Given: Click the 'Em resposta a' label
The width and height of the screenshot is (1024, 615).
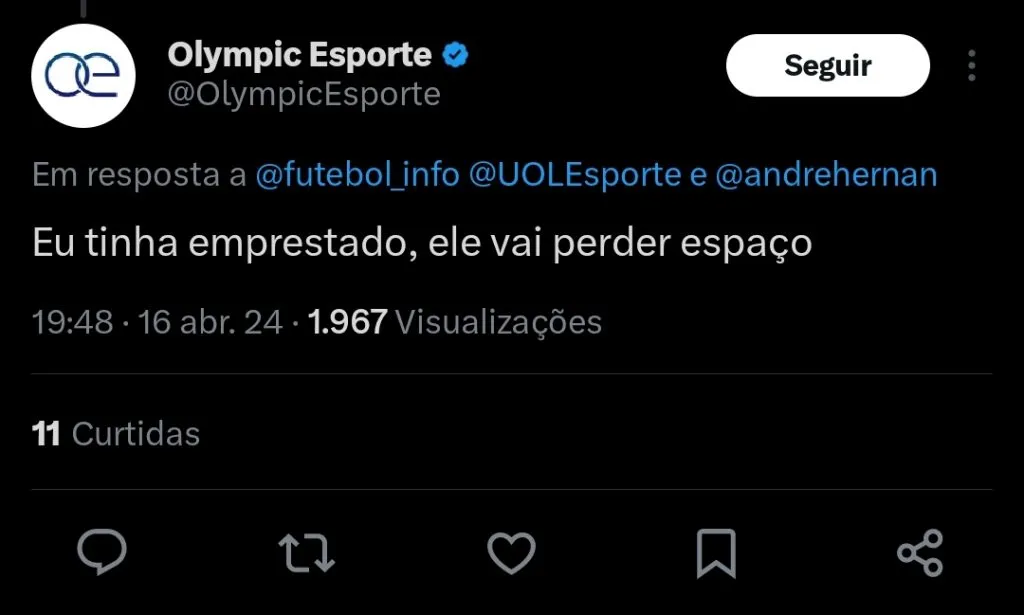Looking at the screenshot, I should pyautogui.click(x=139, y=176).
